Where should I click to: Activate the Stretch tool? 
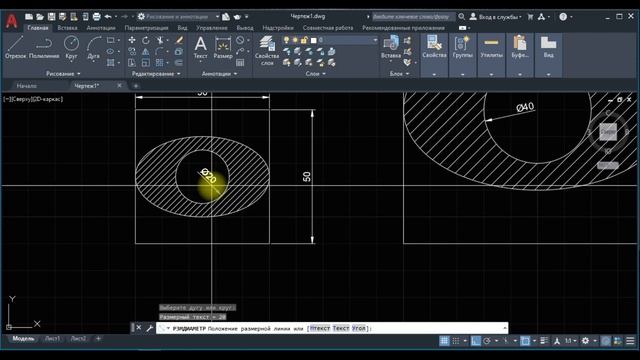coord(132,62)
